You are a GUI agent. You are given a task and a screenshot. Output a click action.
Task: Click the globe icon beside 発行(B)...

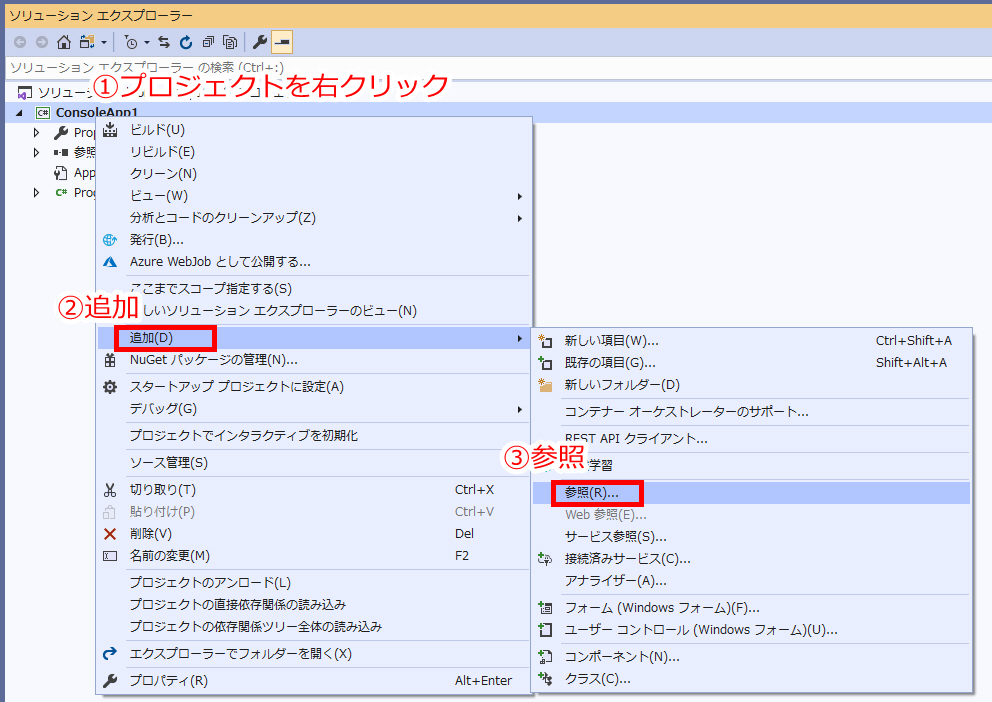110,240
